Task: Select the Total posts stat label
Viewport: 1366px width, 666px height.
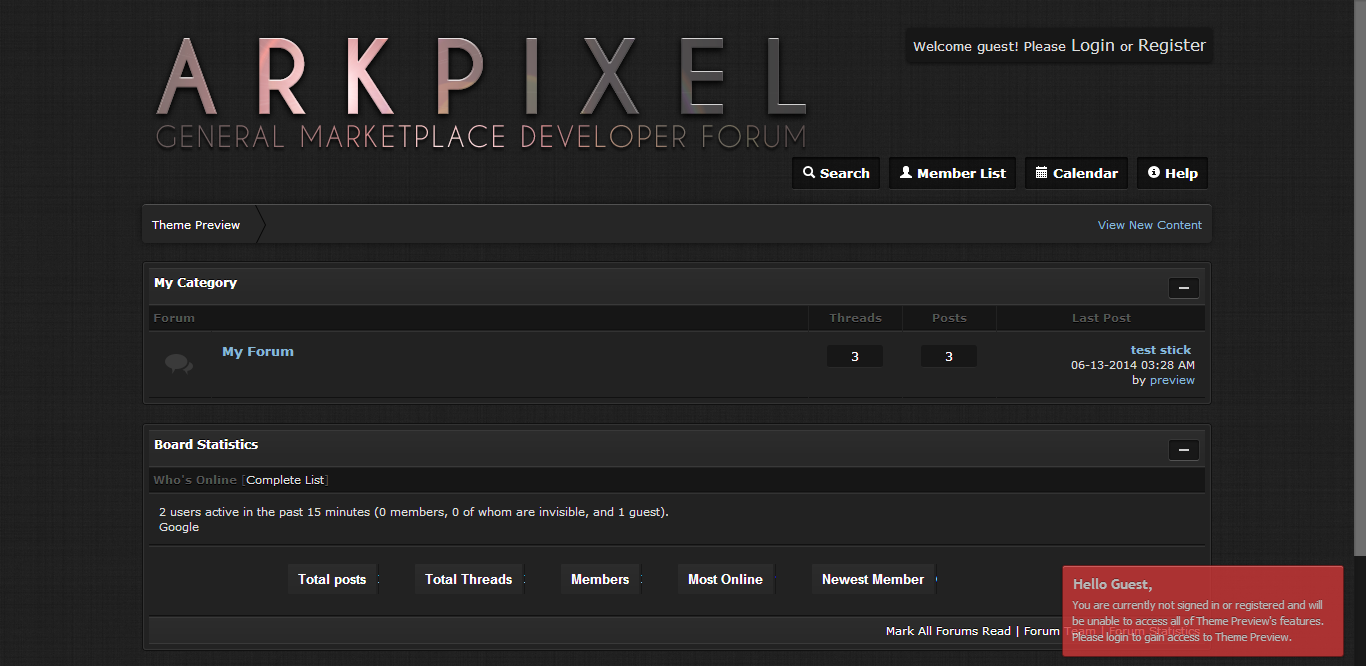Action: click(332, 579)
